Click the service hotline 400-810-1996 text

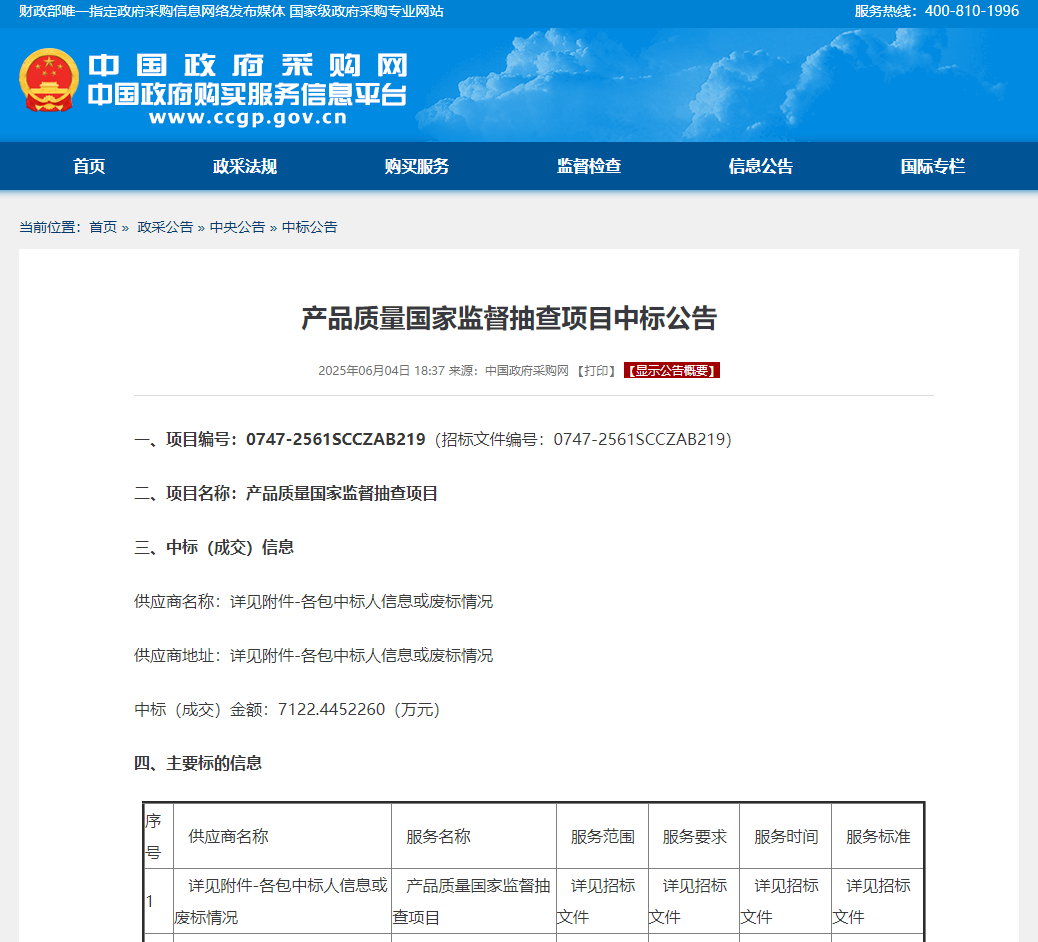click(972, 11)
